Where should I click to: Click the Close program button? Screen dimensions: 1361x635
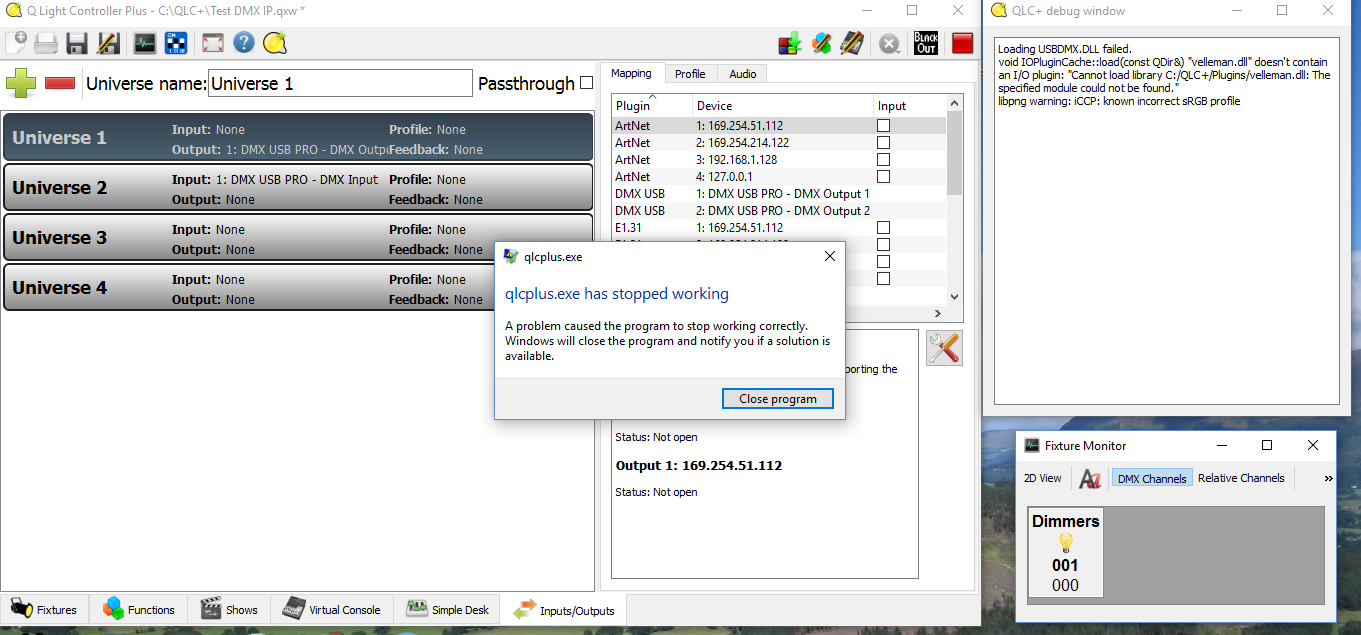click(778, 399)
